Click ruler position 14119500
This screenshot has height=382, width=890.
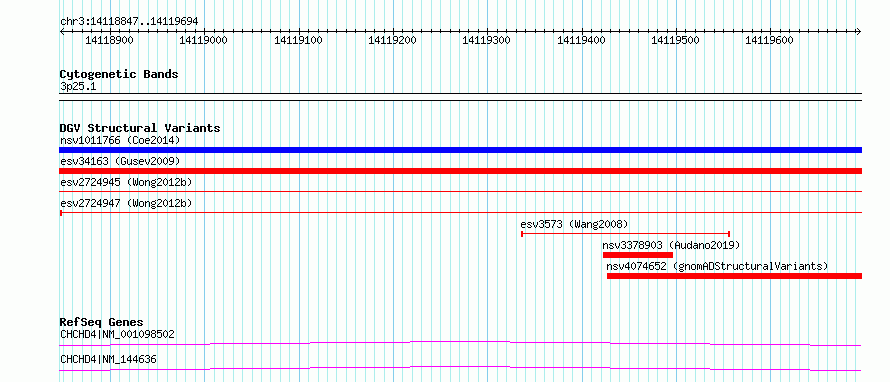[x=675, y=40]
